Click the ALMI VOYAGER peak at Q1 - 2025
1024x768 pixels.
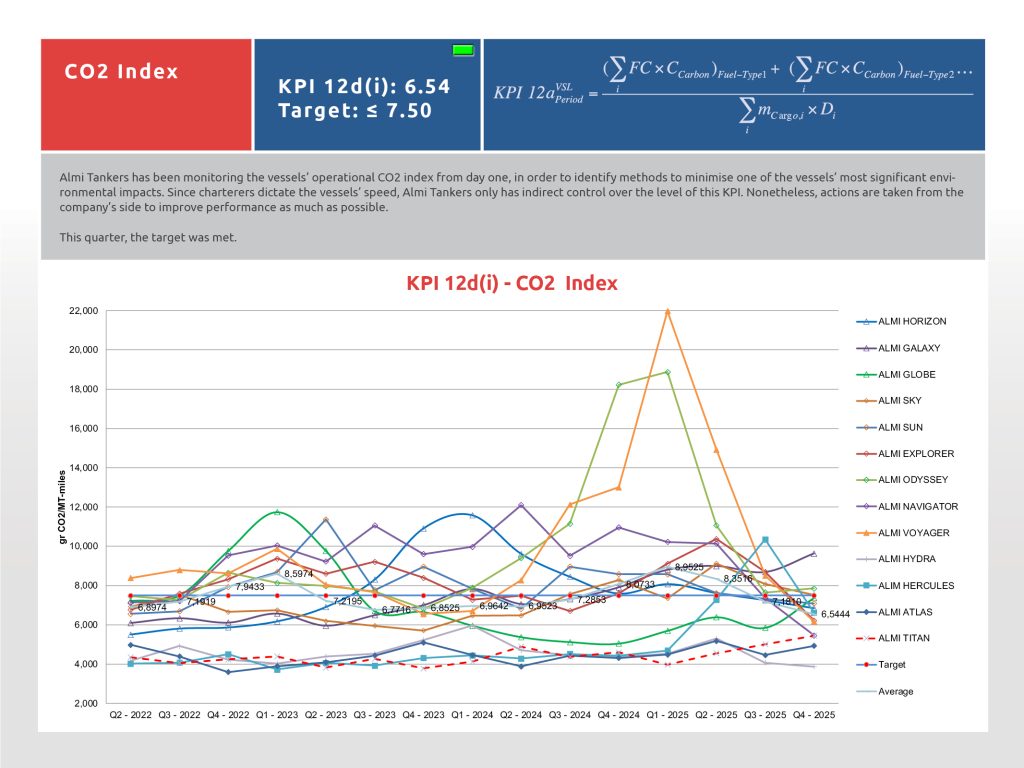coord(667,310)
